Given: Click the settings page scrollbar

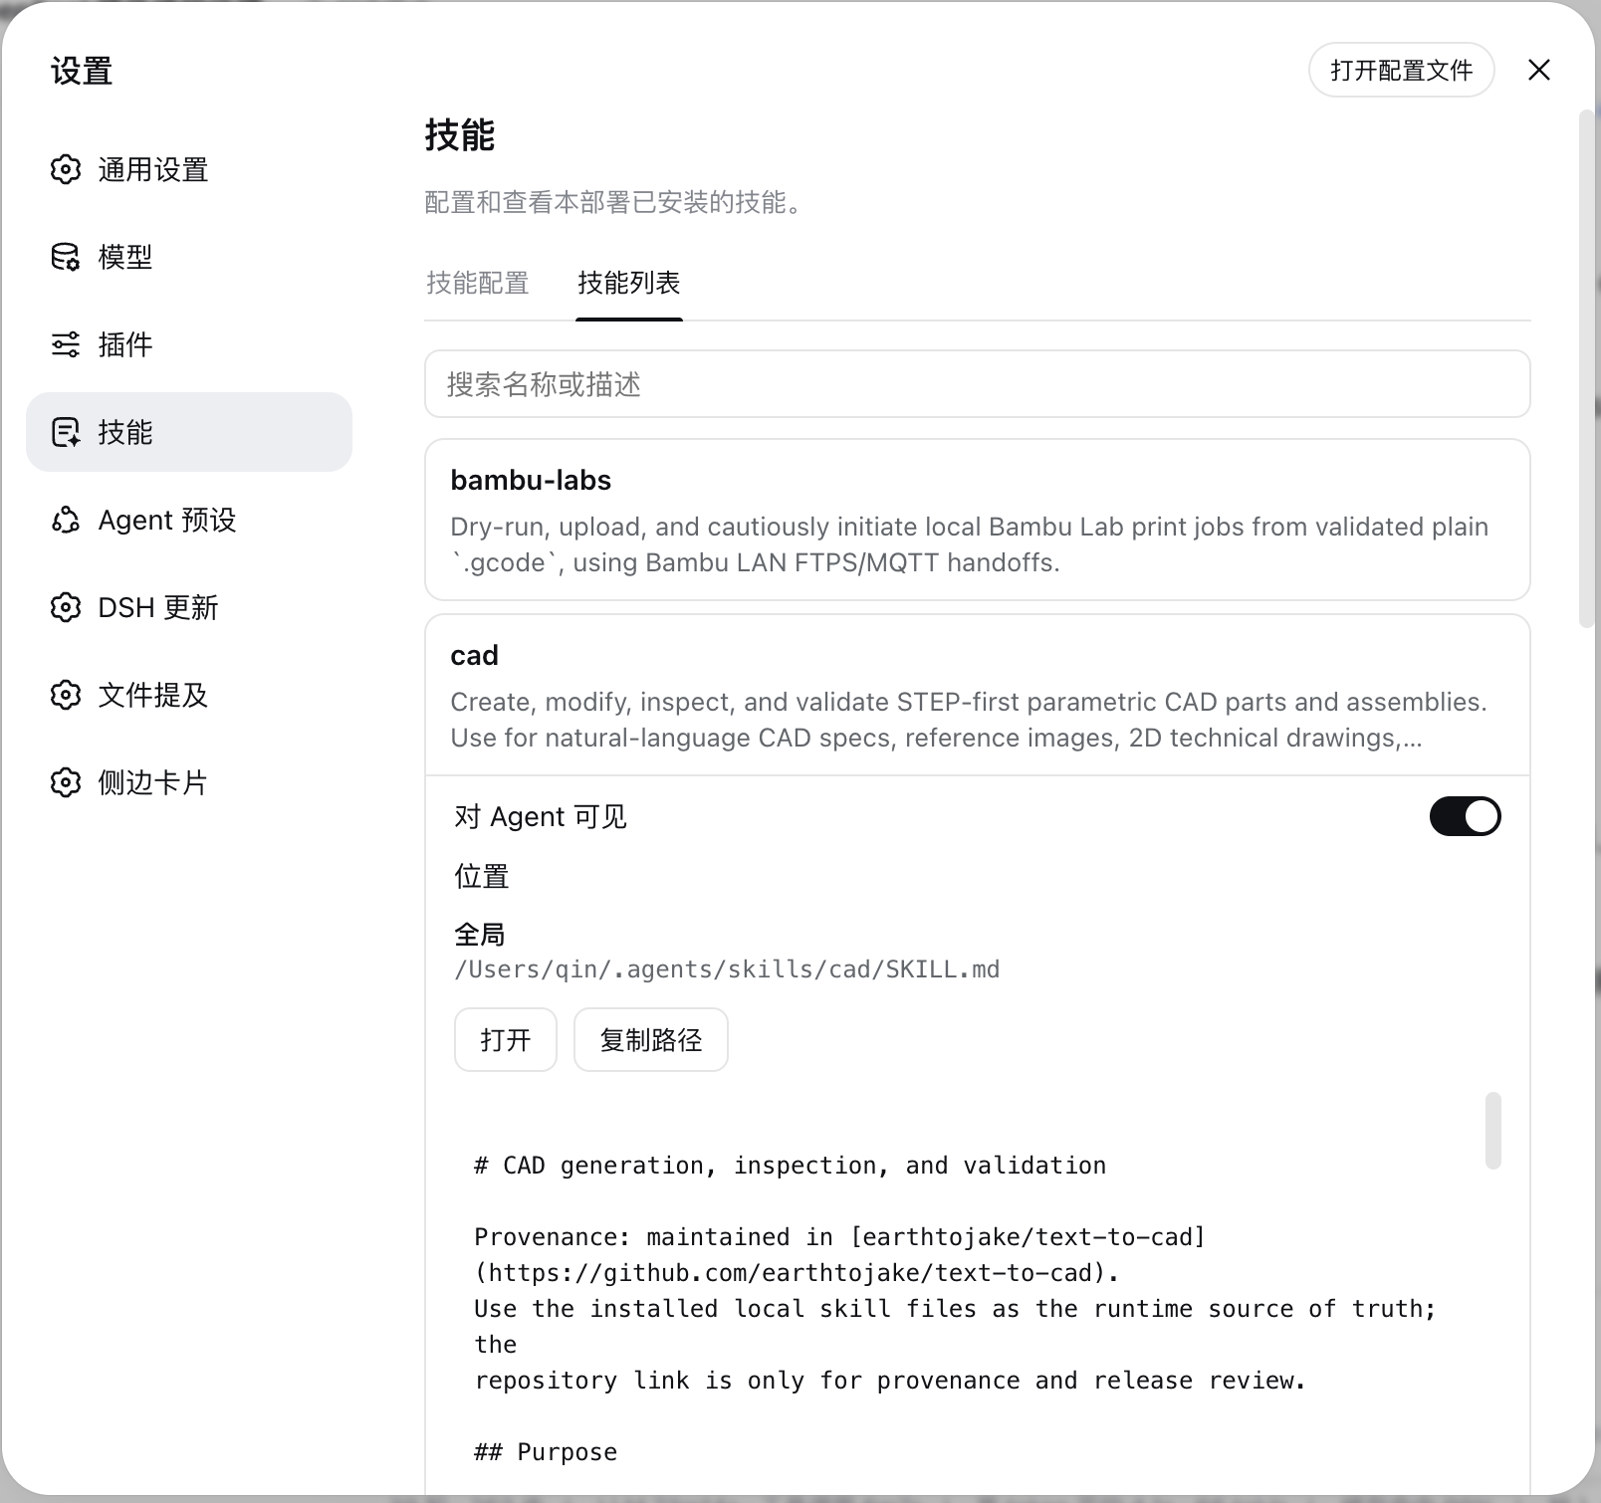Looking at the screenshot, I should (x=1586, y=370).
